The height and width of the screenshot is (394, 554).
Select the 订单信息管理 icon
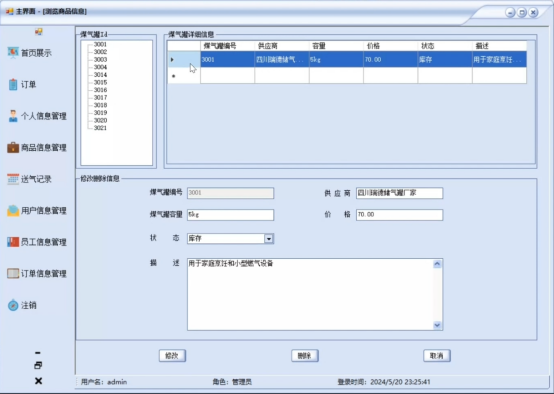pyautogui.click(x=13, y=274)
